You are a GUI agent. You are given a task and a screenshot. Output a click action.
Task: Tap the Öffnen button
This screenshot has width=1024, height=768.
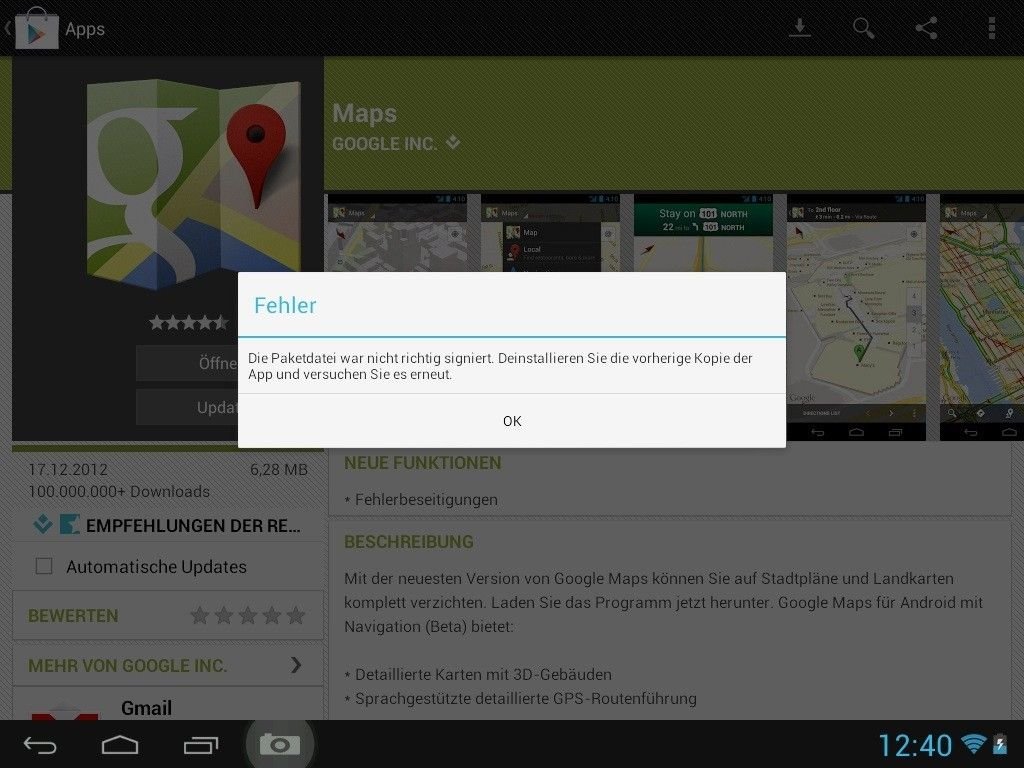[x=187, y=363]
